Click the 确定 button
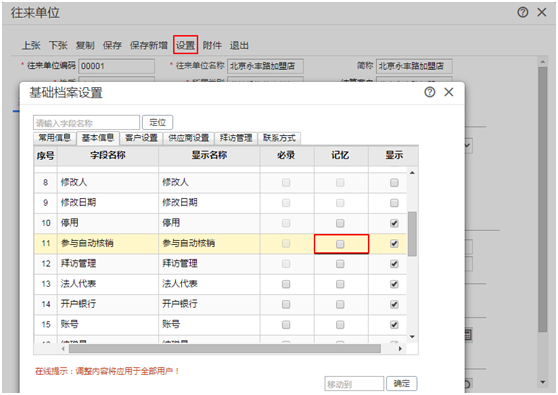Viewport: 558px width, 395px height. (x=402, y=383)
